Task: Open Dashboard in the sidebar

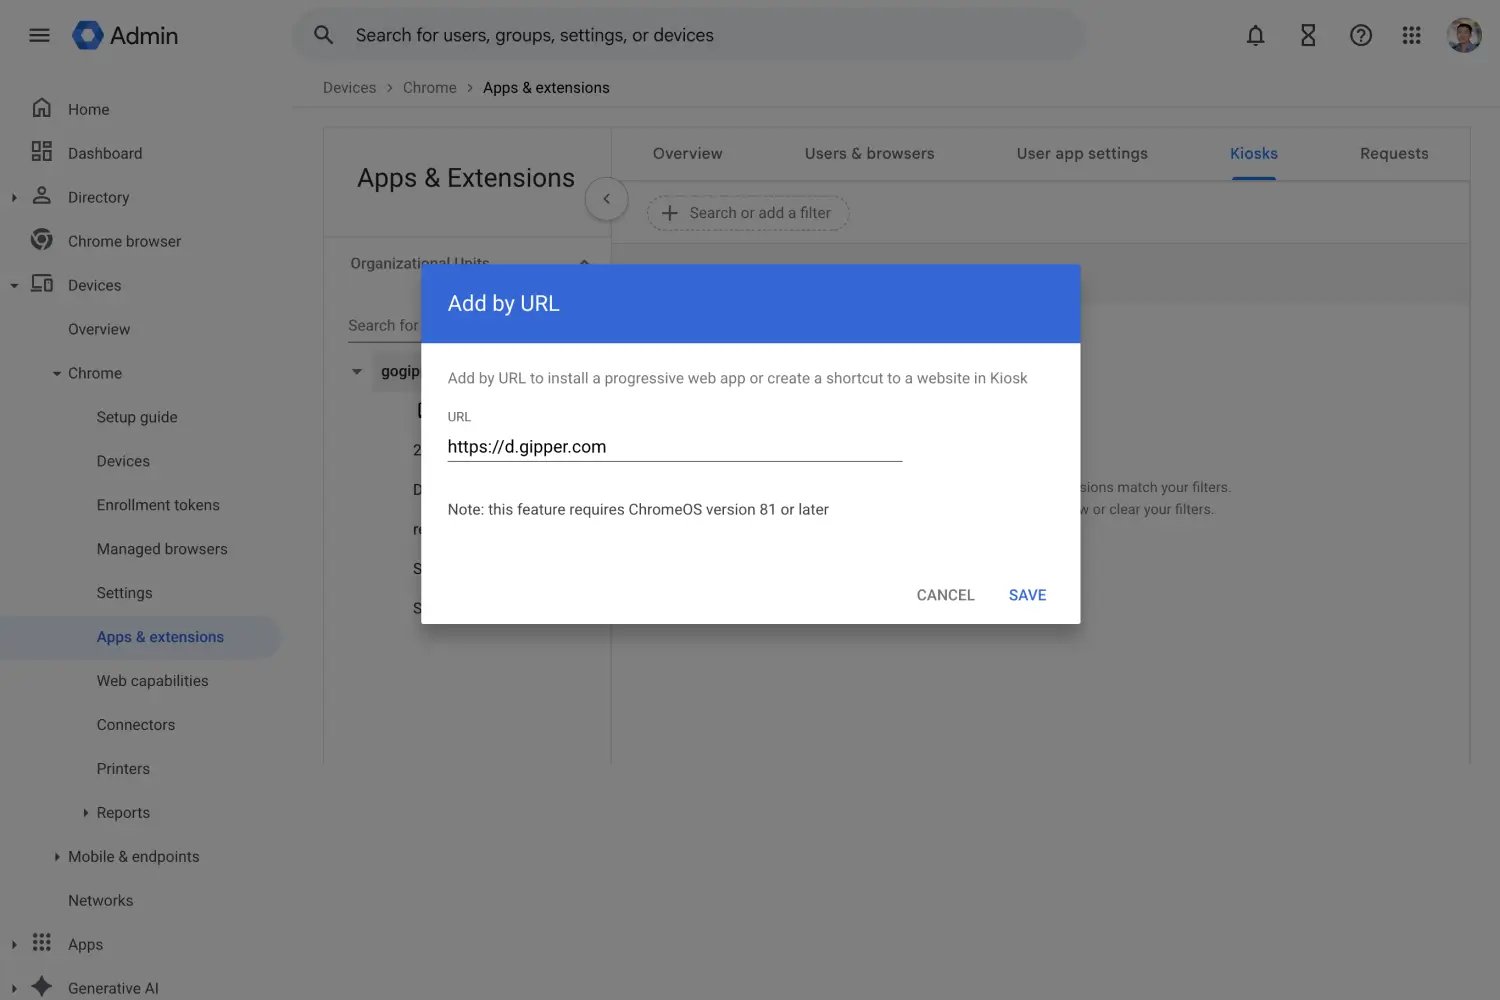Action: [105, 153]
